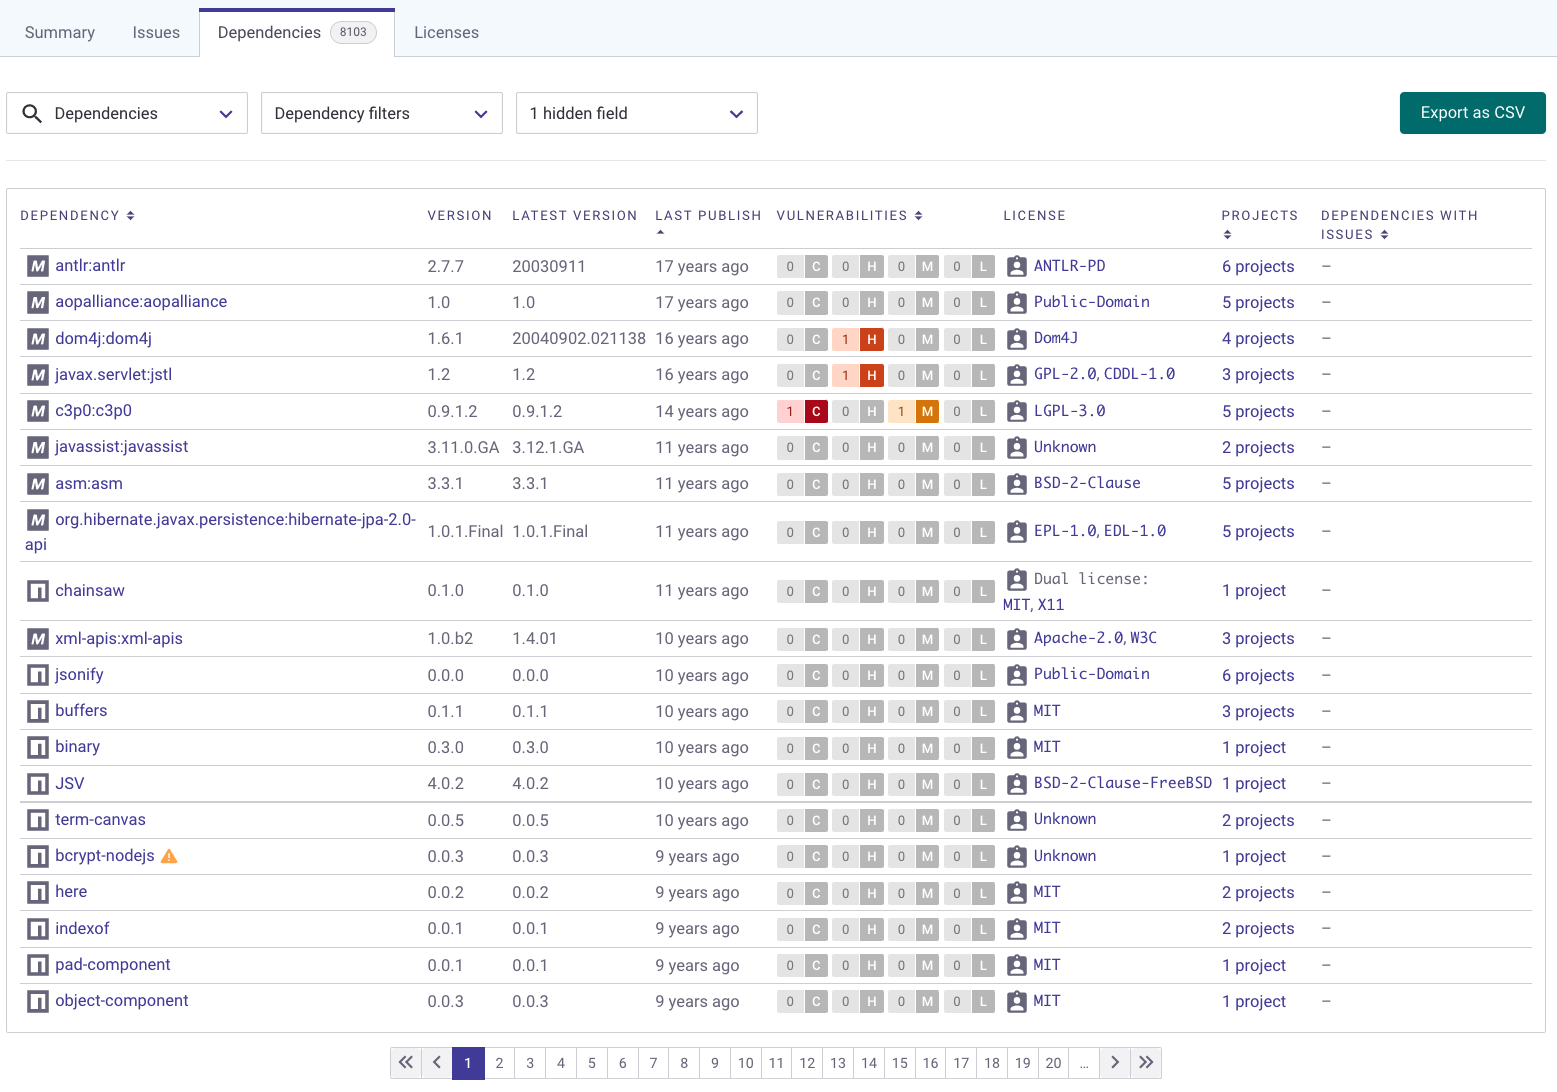Sort by Projects column sort arrows

(x=1227, y=234)
